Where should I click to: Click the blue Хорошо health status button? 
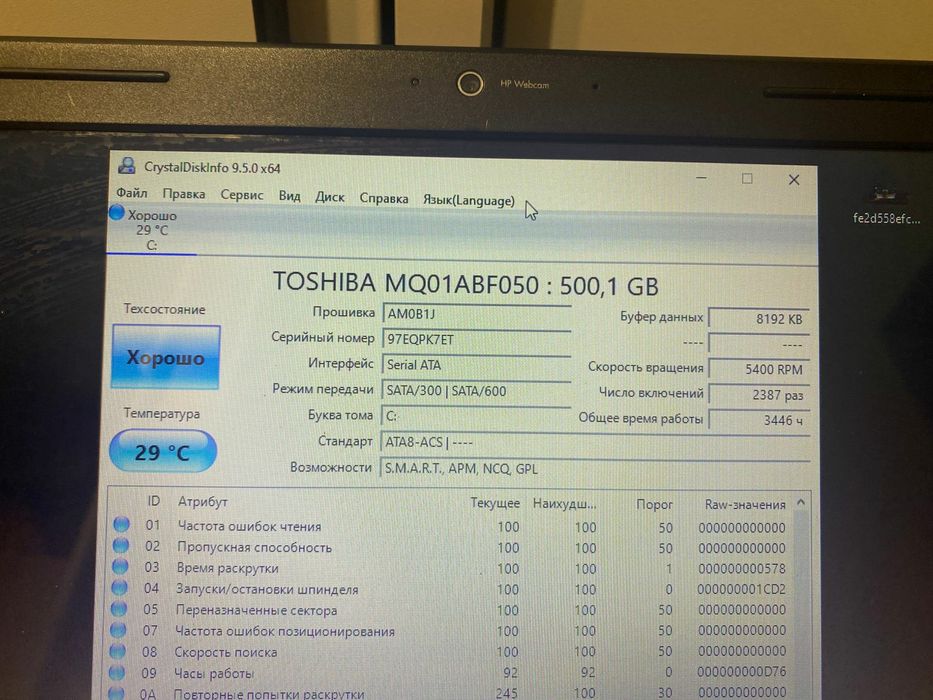166,357
